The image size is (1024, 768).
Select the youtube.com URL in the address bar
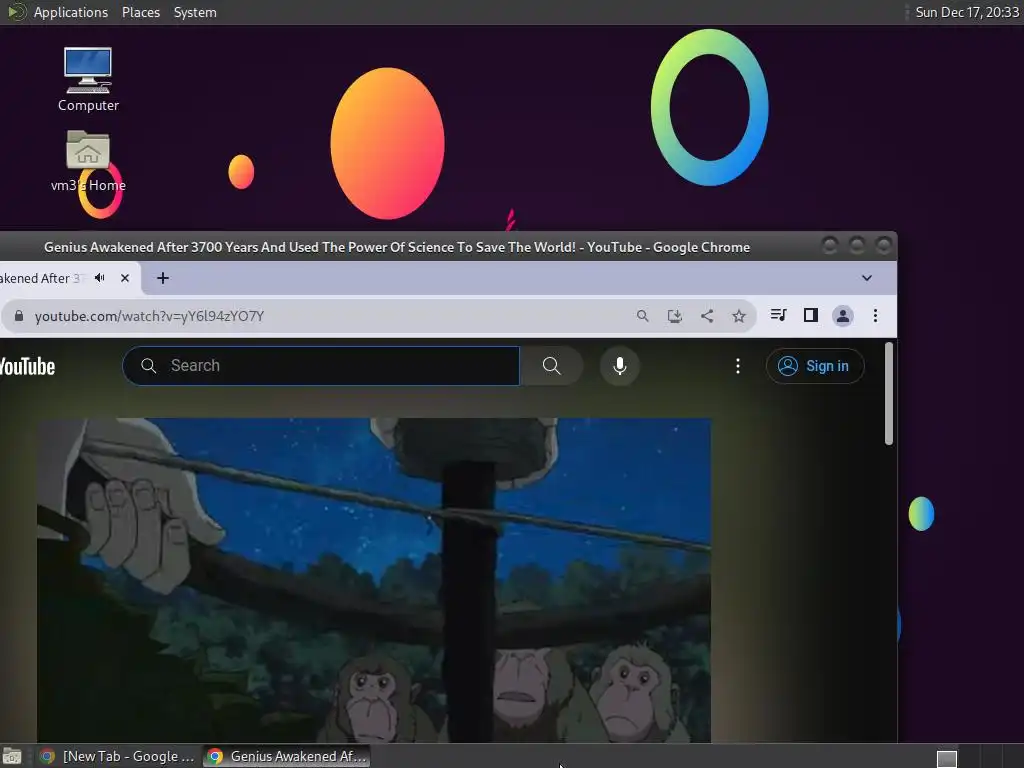pyautogui.click(x=150, y=316)
